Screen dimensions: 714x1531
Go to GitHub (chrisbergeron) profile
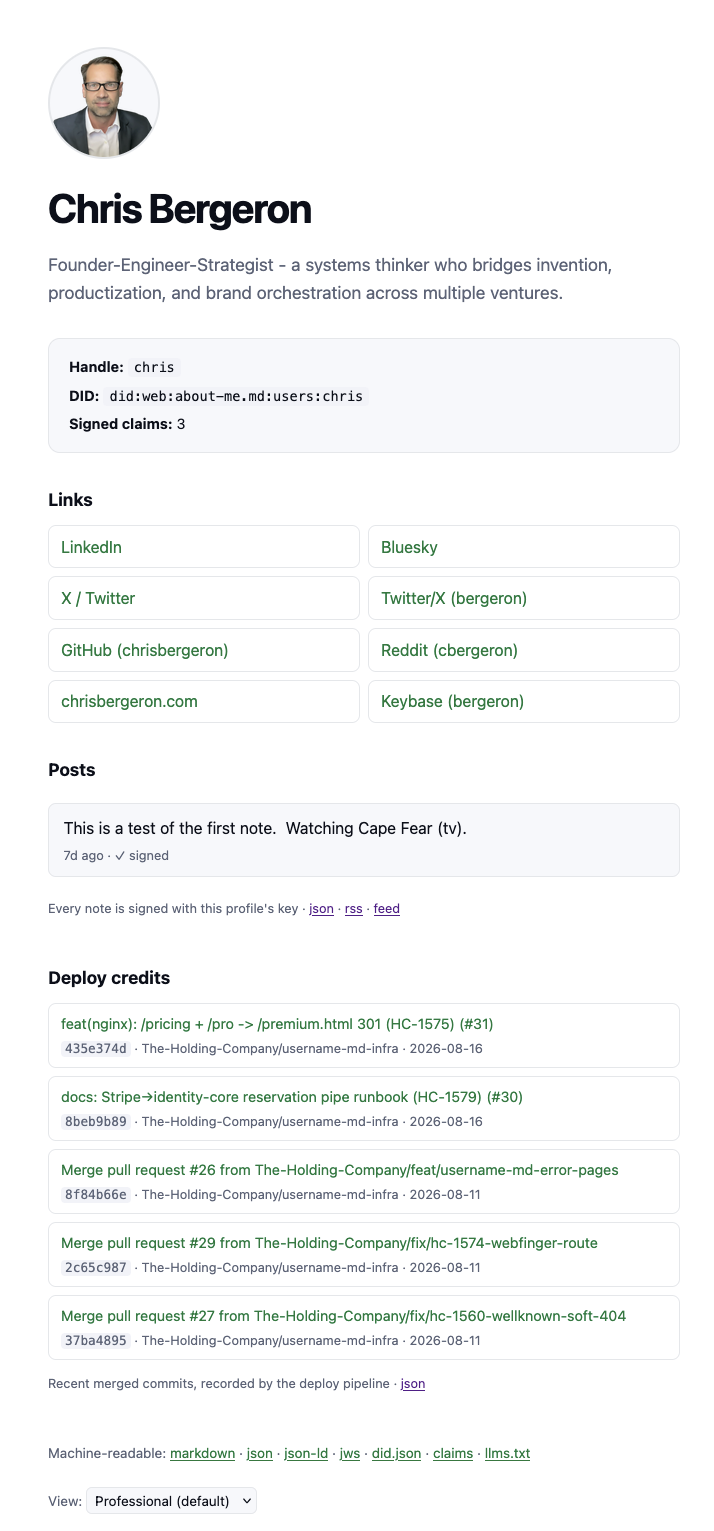(204, 650)
